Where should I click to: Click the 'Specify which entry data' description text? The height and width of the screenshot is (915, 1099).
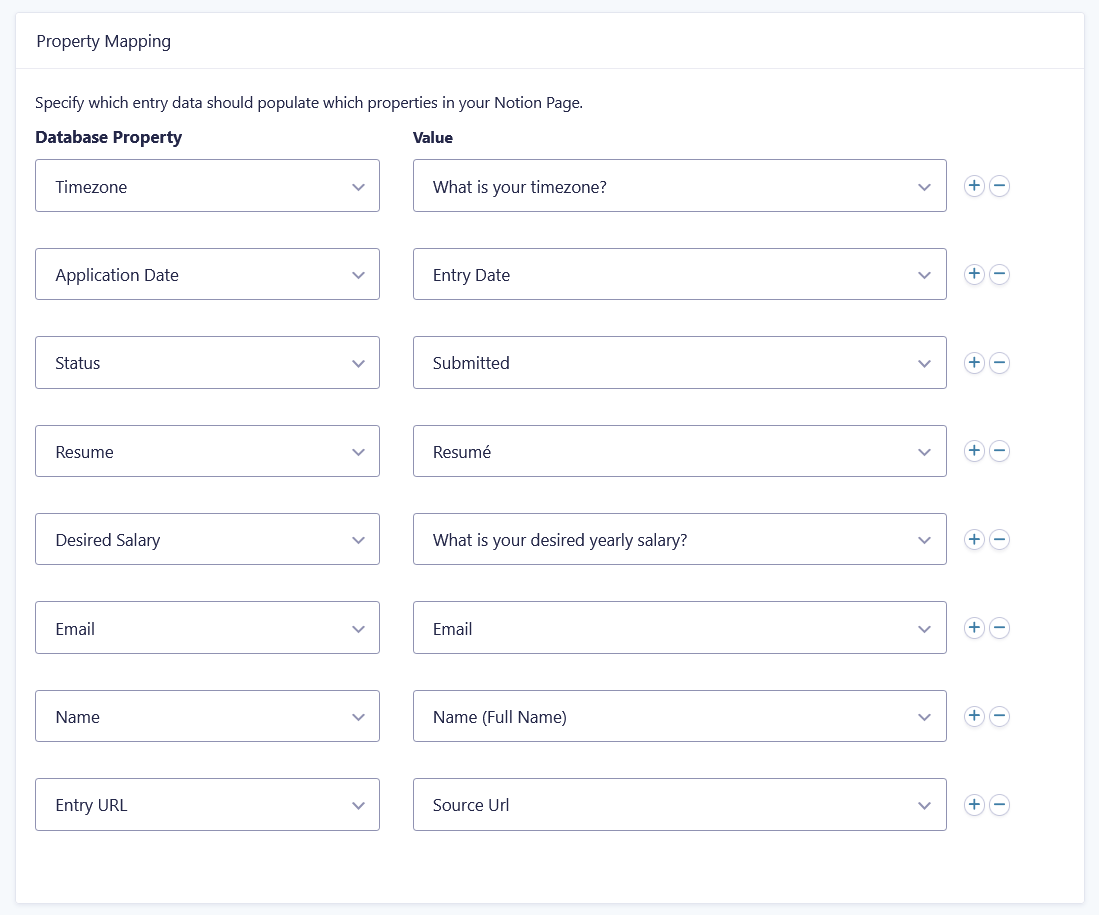click(309, 103)
